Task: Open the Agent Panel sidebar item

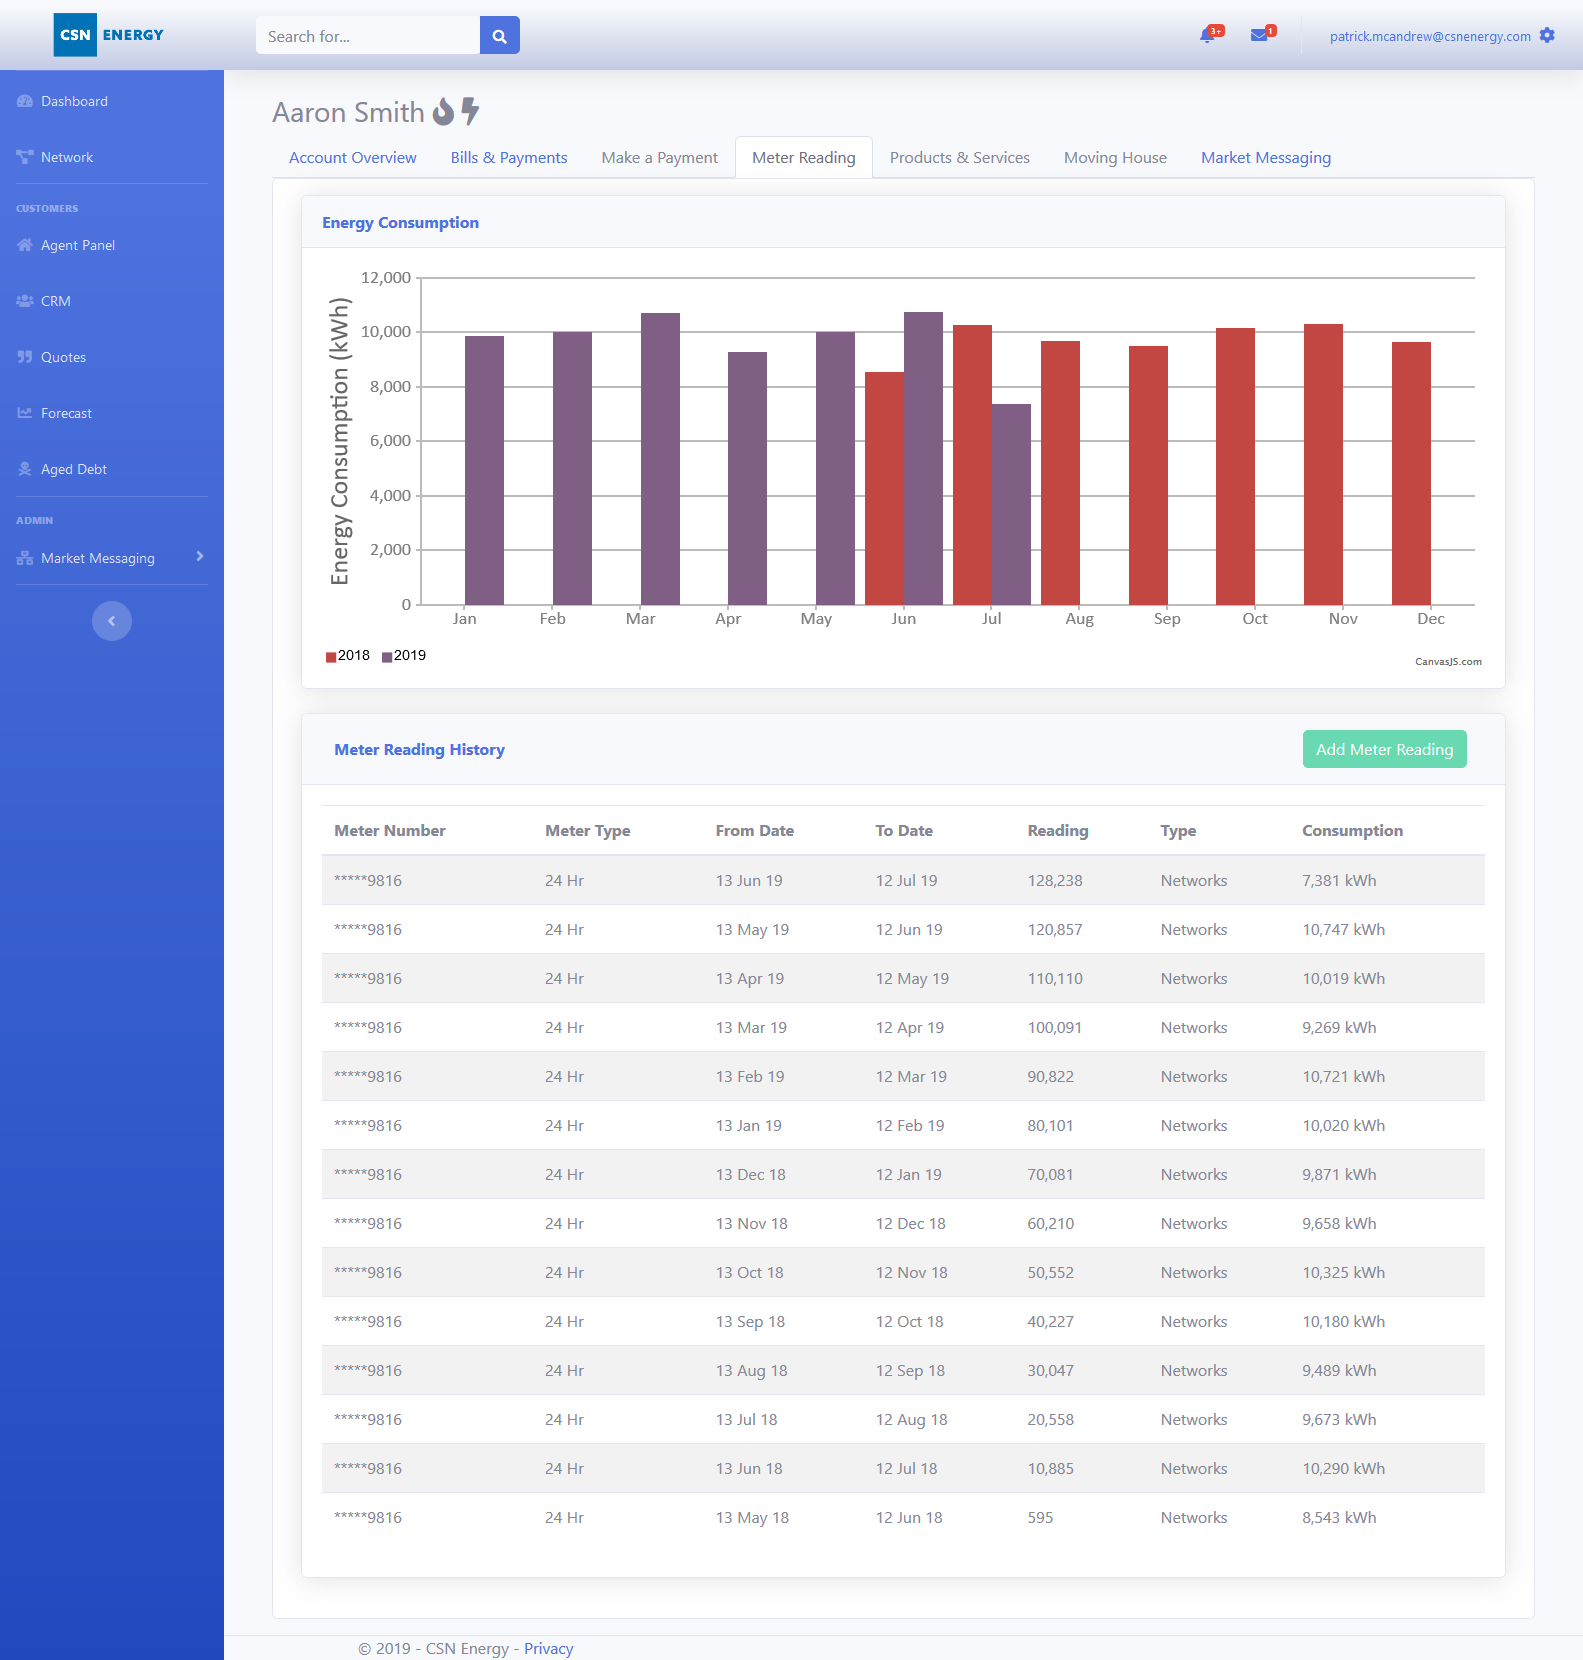Action: pyautogui.click(x=77, y=245)
